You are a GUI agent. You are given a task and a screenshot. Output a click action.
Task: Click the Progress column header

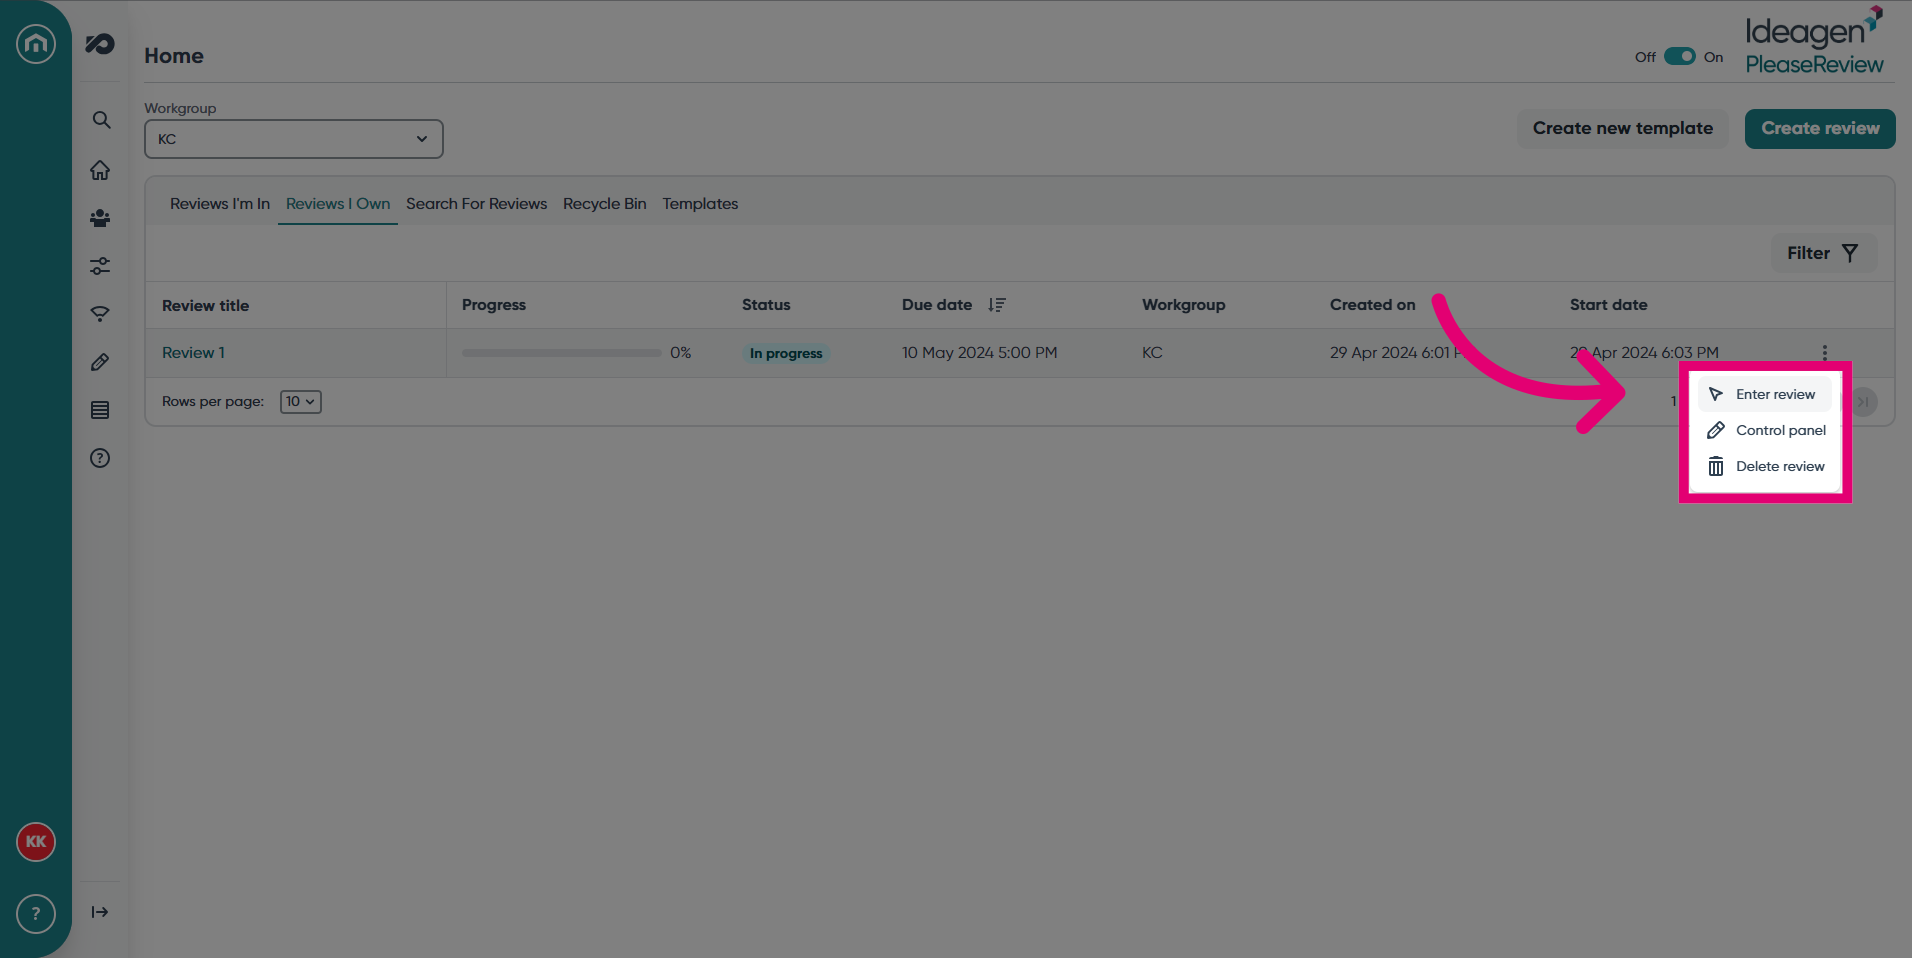click(x=494, y=305)
